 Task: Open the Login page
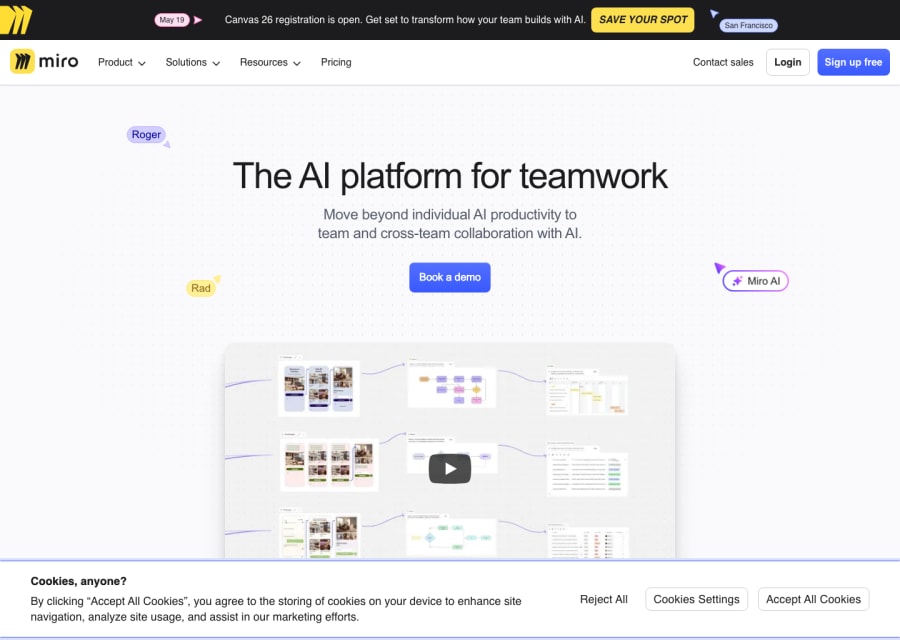tap(787, 62)
